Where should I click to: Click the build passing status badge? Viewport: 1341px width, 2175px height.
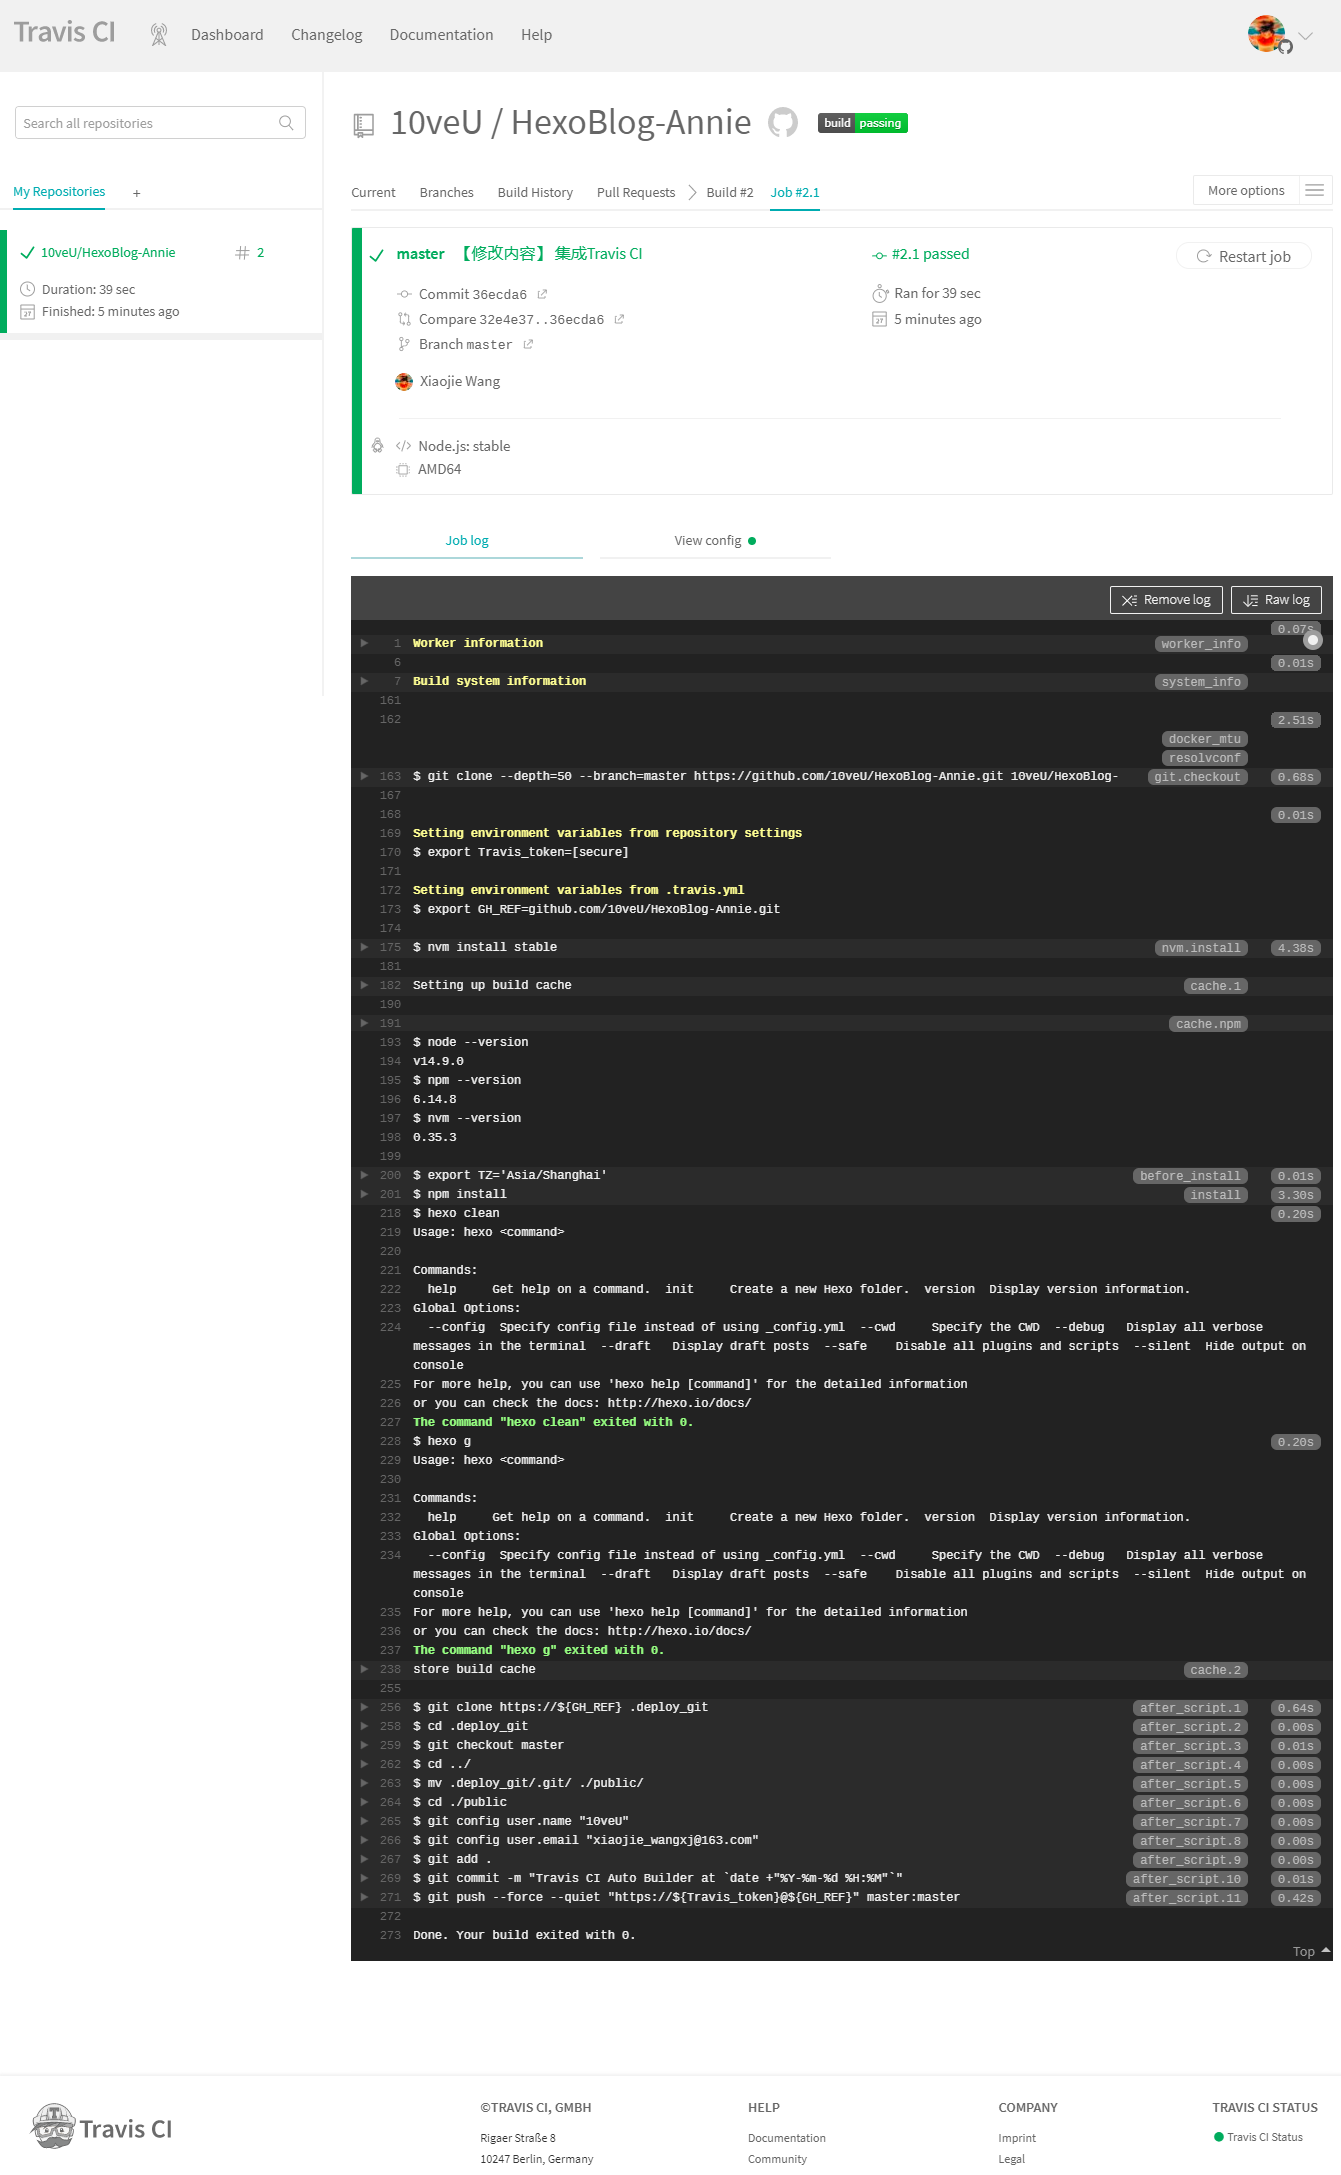coord(862,123)
